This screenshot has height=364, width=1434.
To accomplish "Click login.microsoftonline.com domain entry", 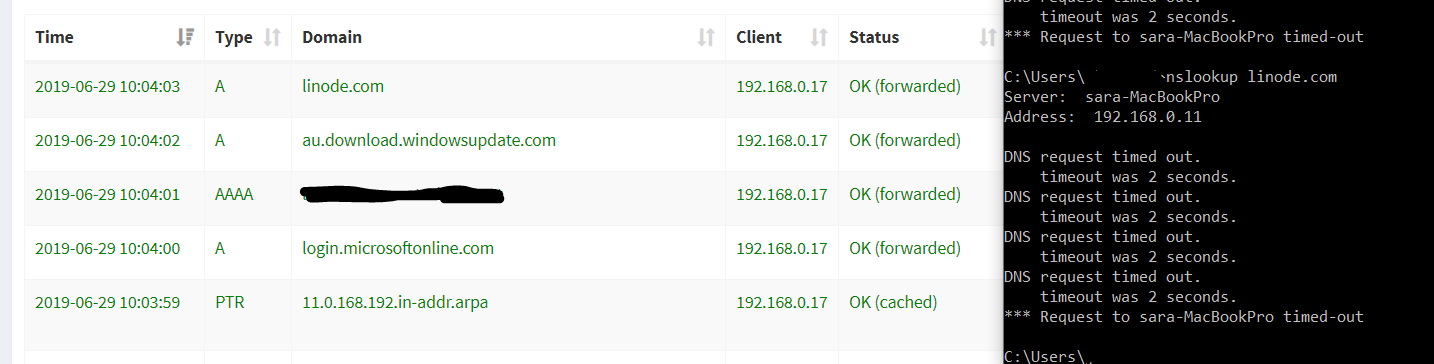I will point(398,248).
